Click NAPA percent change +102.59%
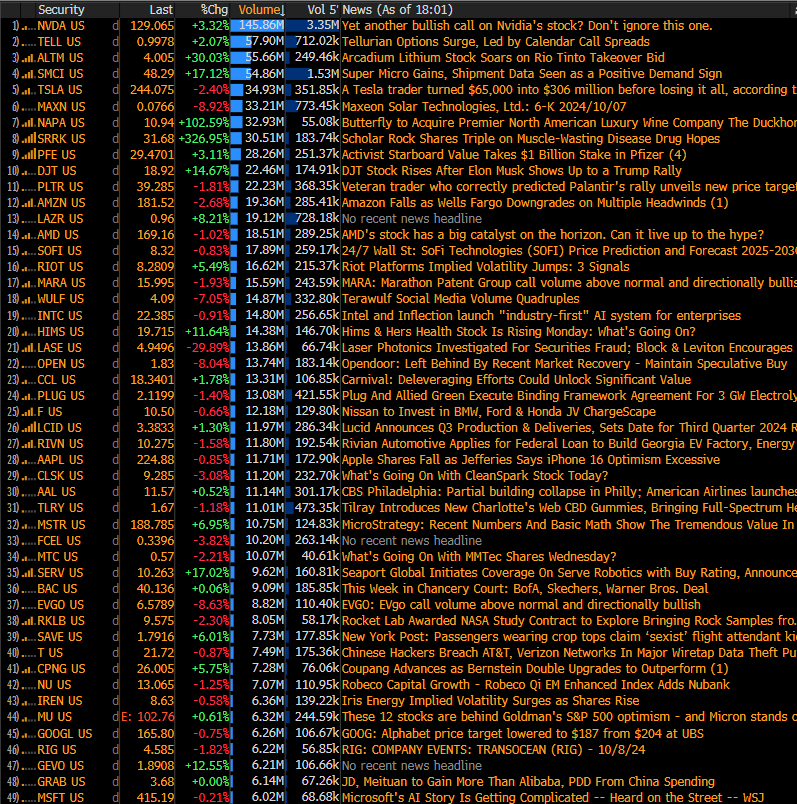 point(204,123)
